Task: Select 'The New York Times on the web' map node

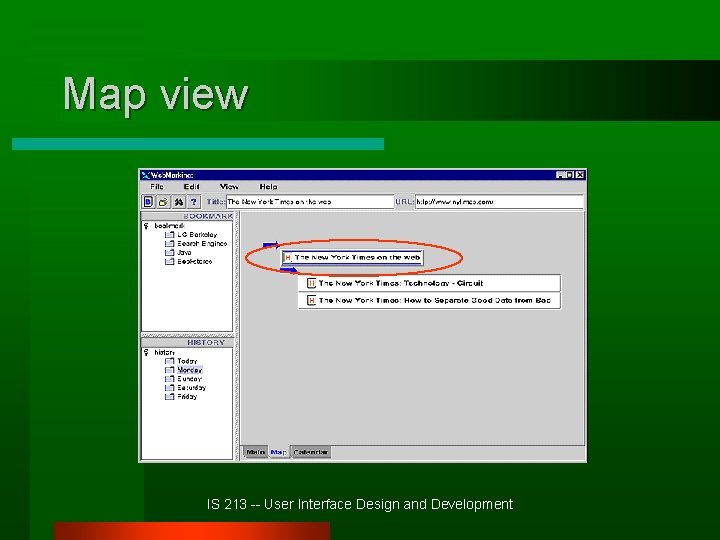Action: 353,258
